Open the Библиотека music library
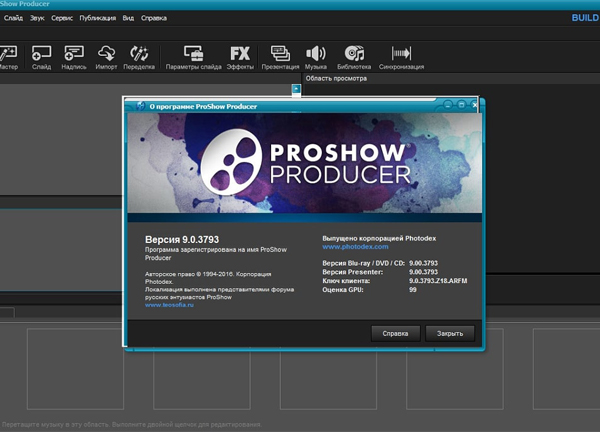The height and width of the screenshot is (432, 600). point(354,56)
